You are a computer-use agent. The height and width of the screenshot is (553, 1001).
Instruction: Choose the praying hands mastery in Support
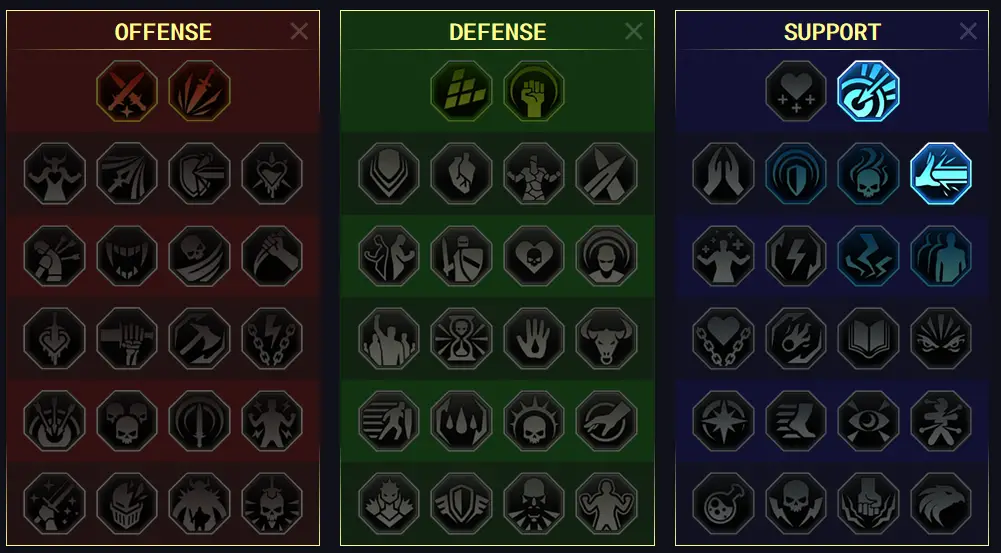[x=723, y=174]
